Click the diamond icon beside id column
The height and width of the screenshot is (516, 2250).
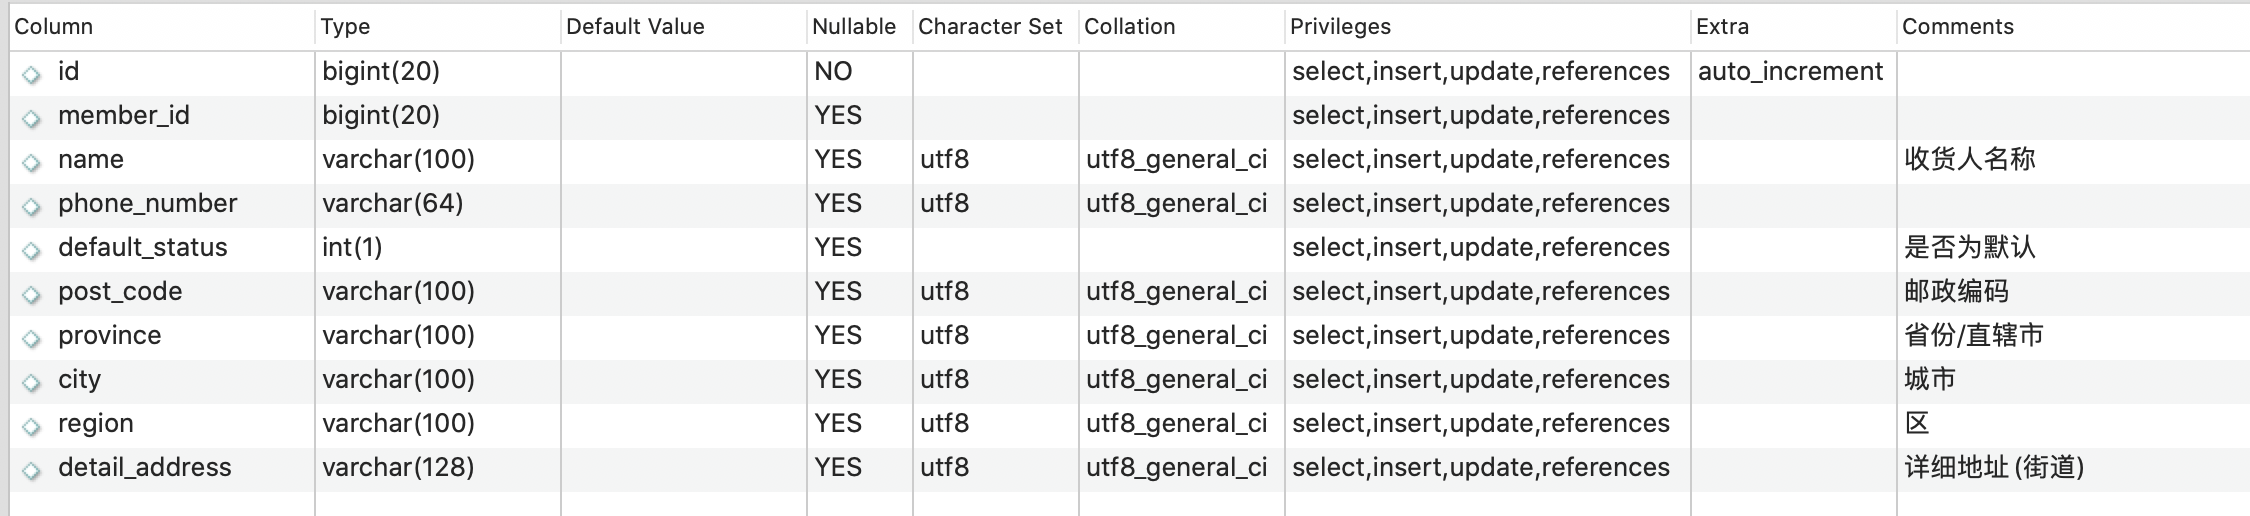[x=32, y=74]
